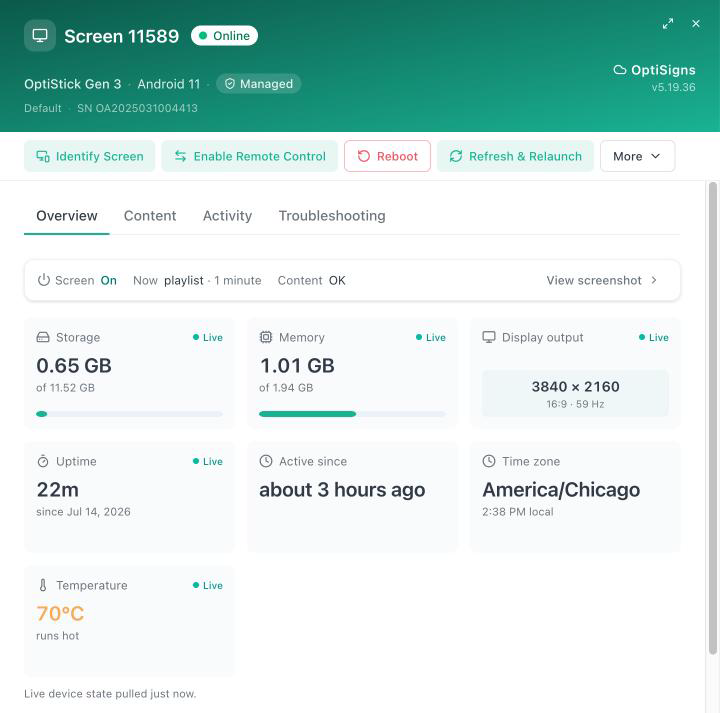Click the shield icon in Managed badge
720x713 pixels.
230,84
